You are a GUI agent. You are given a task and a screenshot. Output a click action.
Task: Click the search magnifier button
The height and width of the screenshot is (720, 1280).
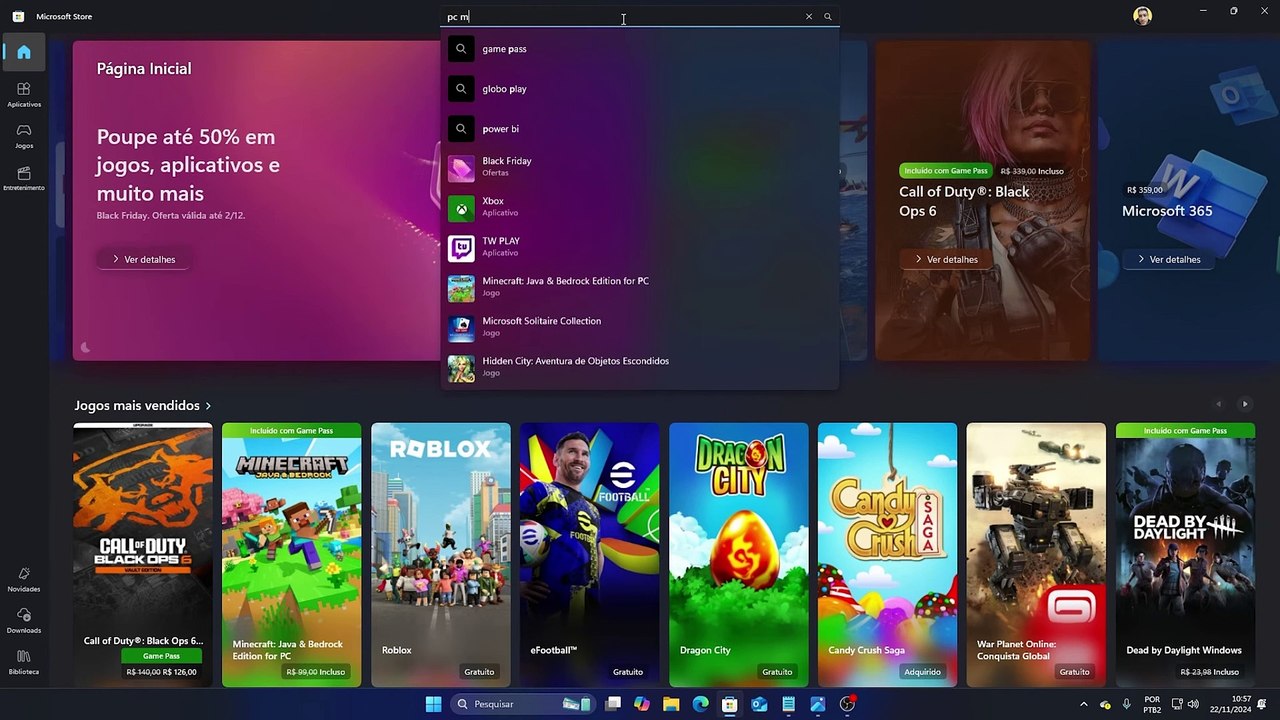(828, 17)
